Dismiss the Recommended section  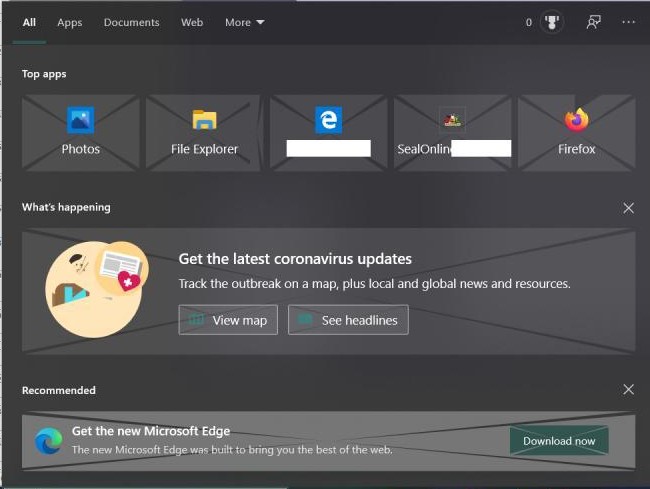click(x=628, y=390)
